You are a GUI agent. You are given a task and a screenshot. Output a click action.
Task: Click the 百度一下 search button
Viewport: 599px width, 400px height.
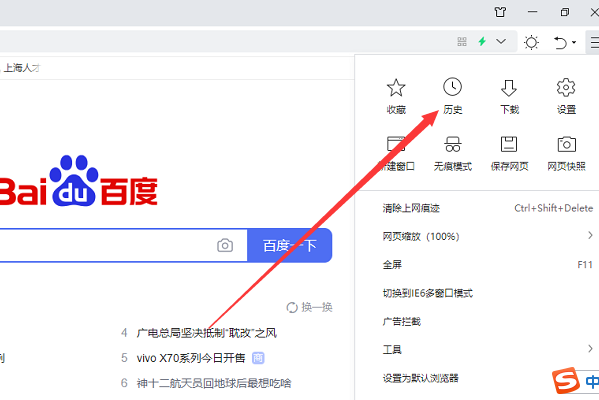click(x=290, y=245)
